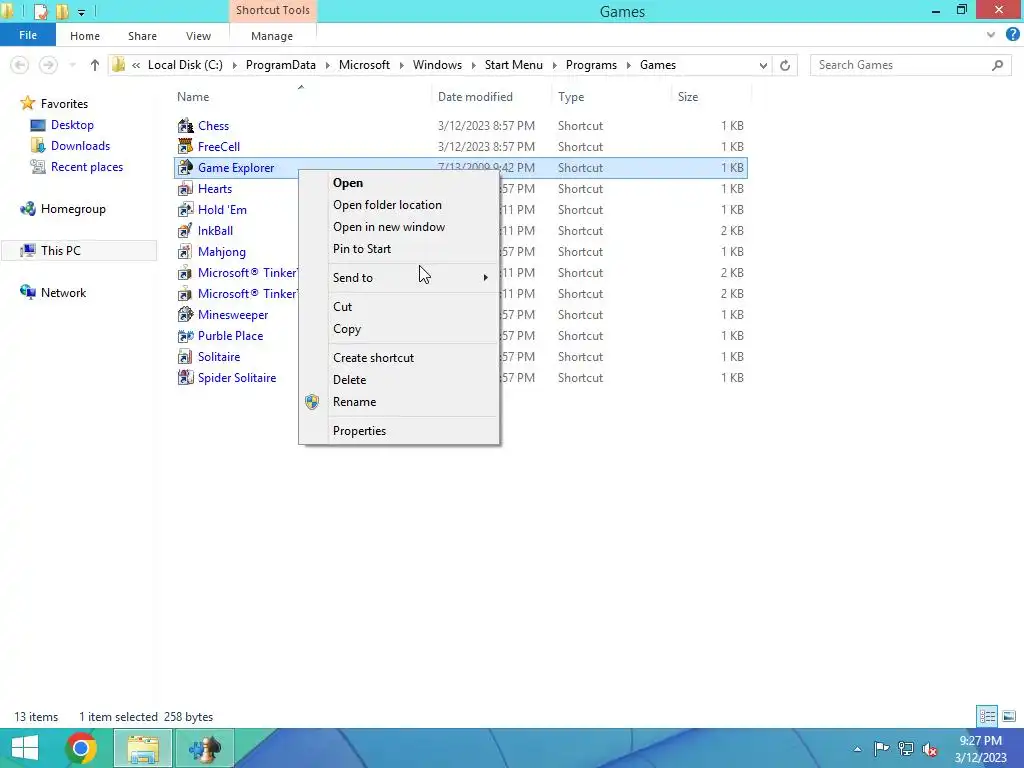Click the InkBall shortcut icon
The height and width of the screenshot is (768, 1024).
click(185, 231)
